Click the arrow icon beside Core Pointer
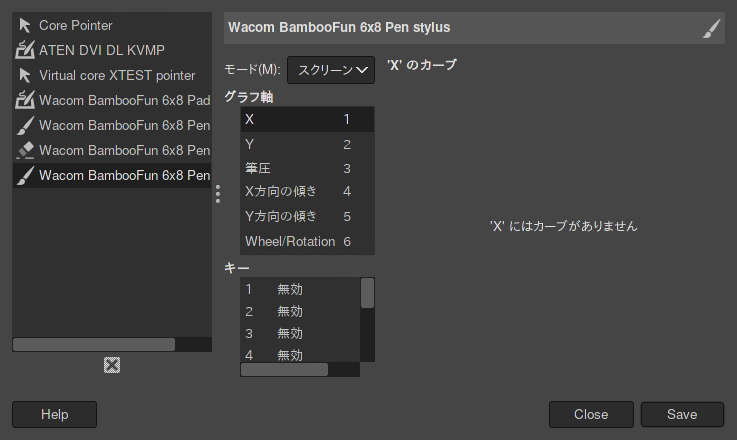The image size is (737, 440). pos(25,25)
